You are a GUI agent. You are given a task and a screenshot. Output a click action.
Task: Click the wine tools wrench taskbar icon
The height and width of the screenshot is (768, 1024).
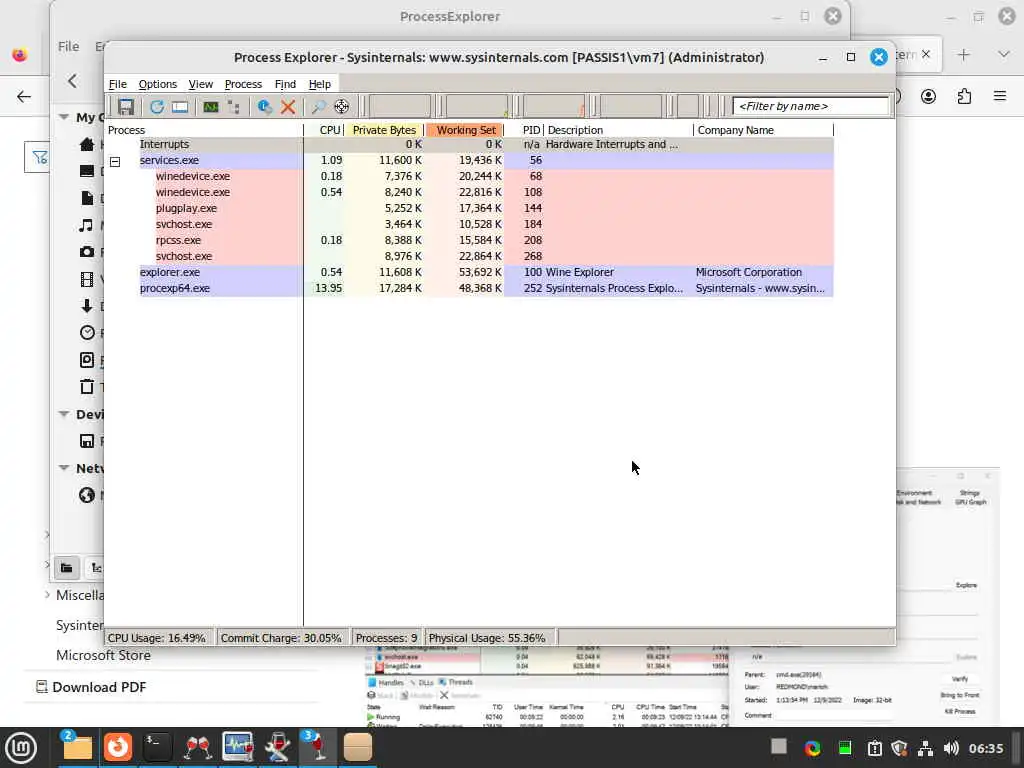(278, 747)
